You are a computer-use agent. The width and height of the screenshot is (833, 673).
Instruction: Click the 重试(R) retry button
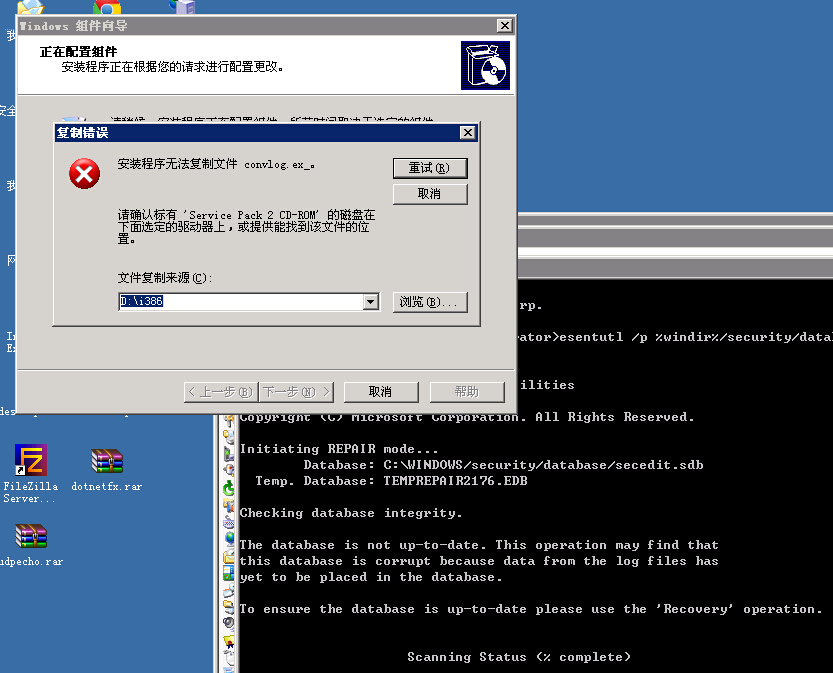(x=430, y=168)
